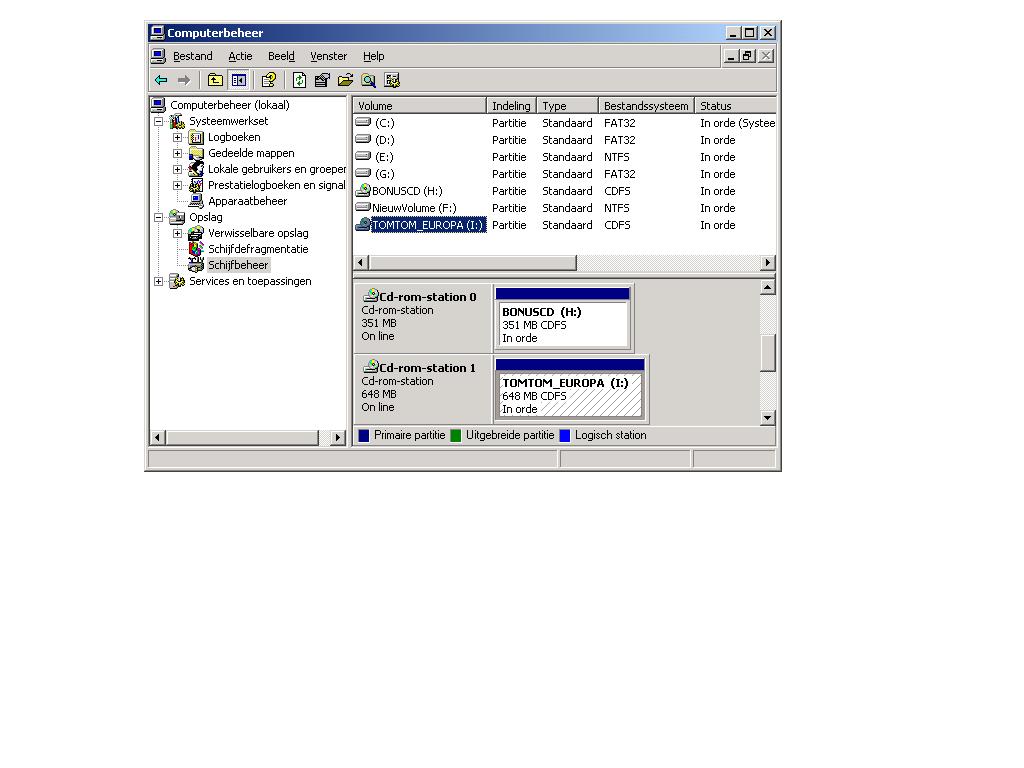Expand the Verwisselbare opslag node
Image resolution: width=1024 pixels, height=768 pixels.
[x=177, y=233]
